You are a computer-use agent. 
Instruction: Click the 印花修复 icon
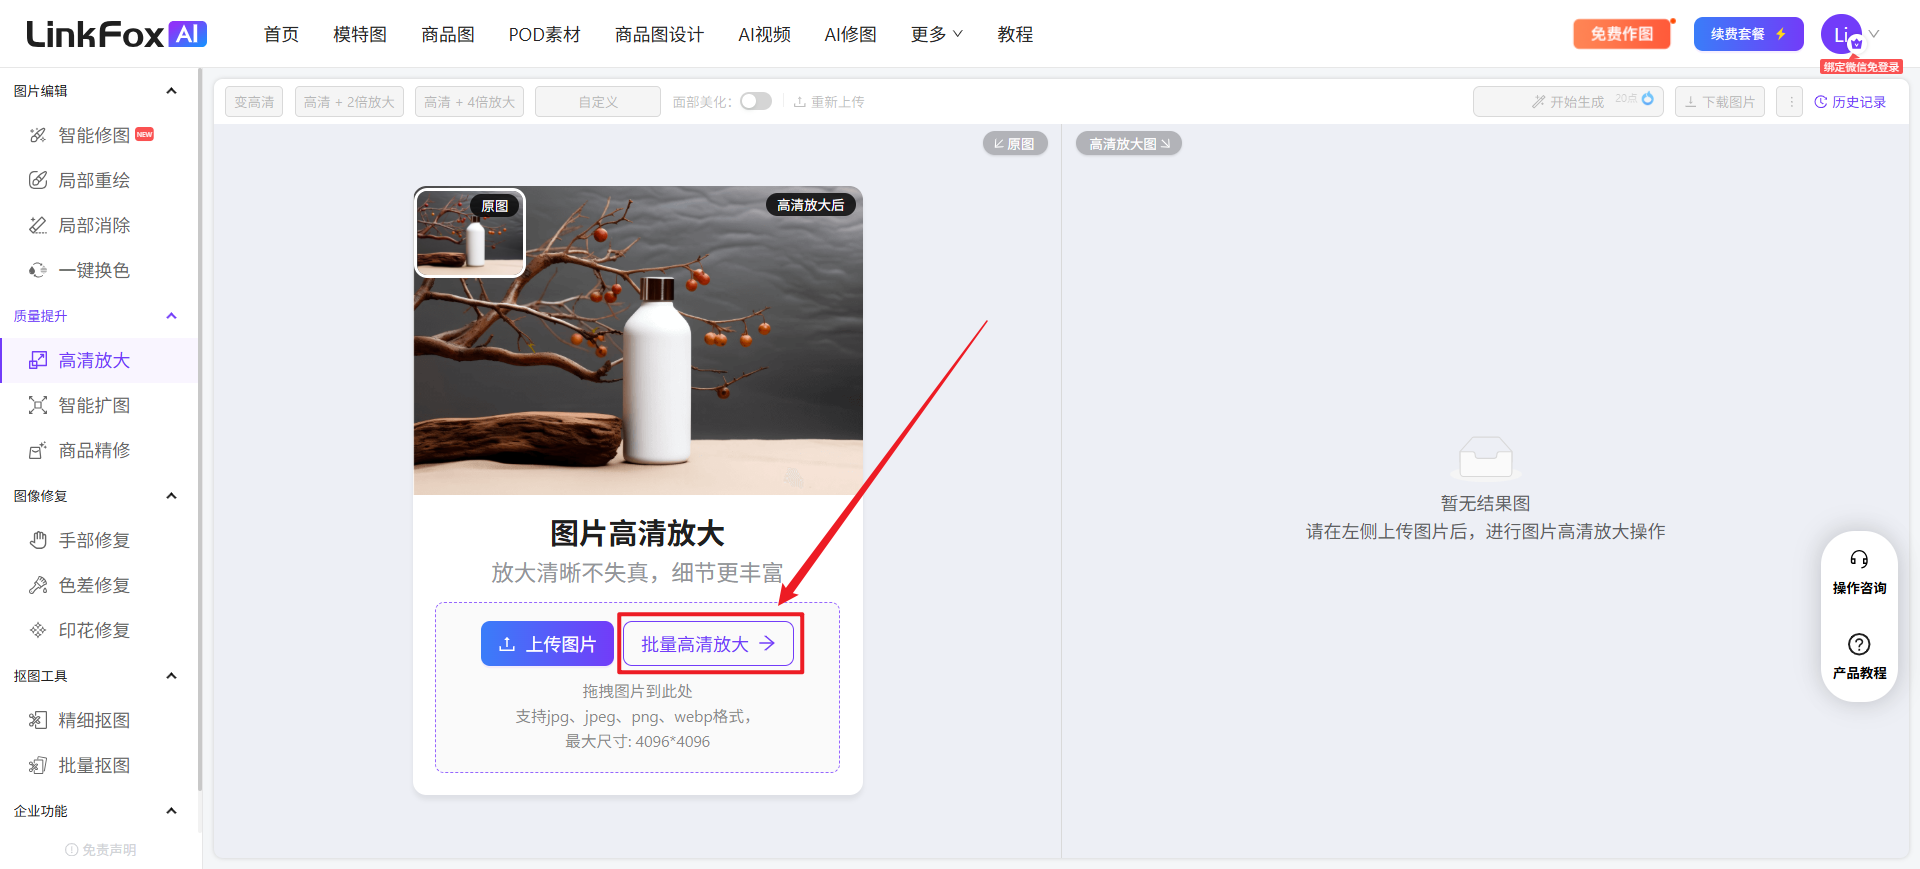pos(38,630)
